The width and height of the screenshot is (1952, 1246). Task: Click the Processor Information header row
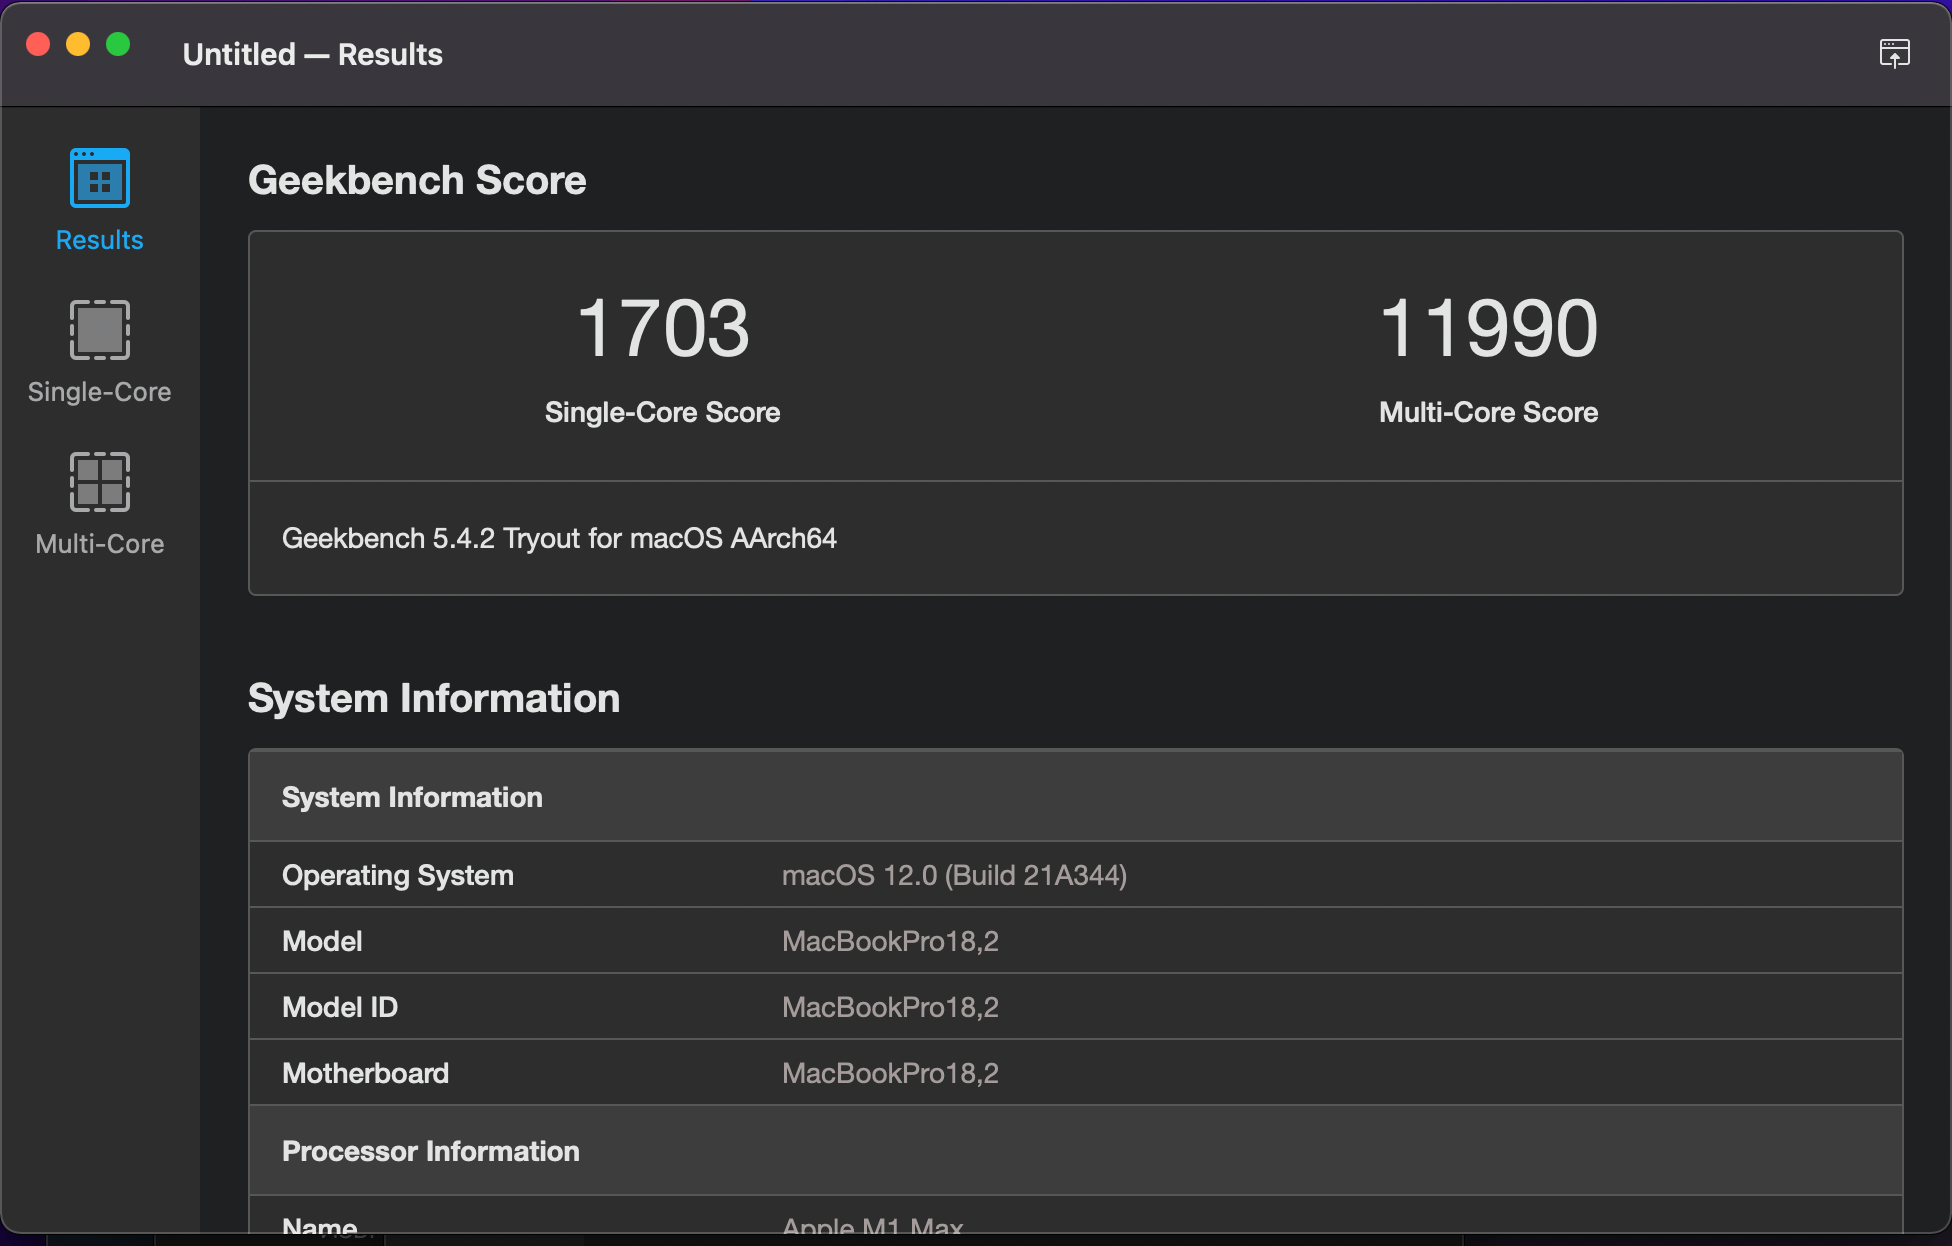point(1076,1151)
